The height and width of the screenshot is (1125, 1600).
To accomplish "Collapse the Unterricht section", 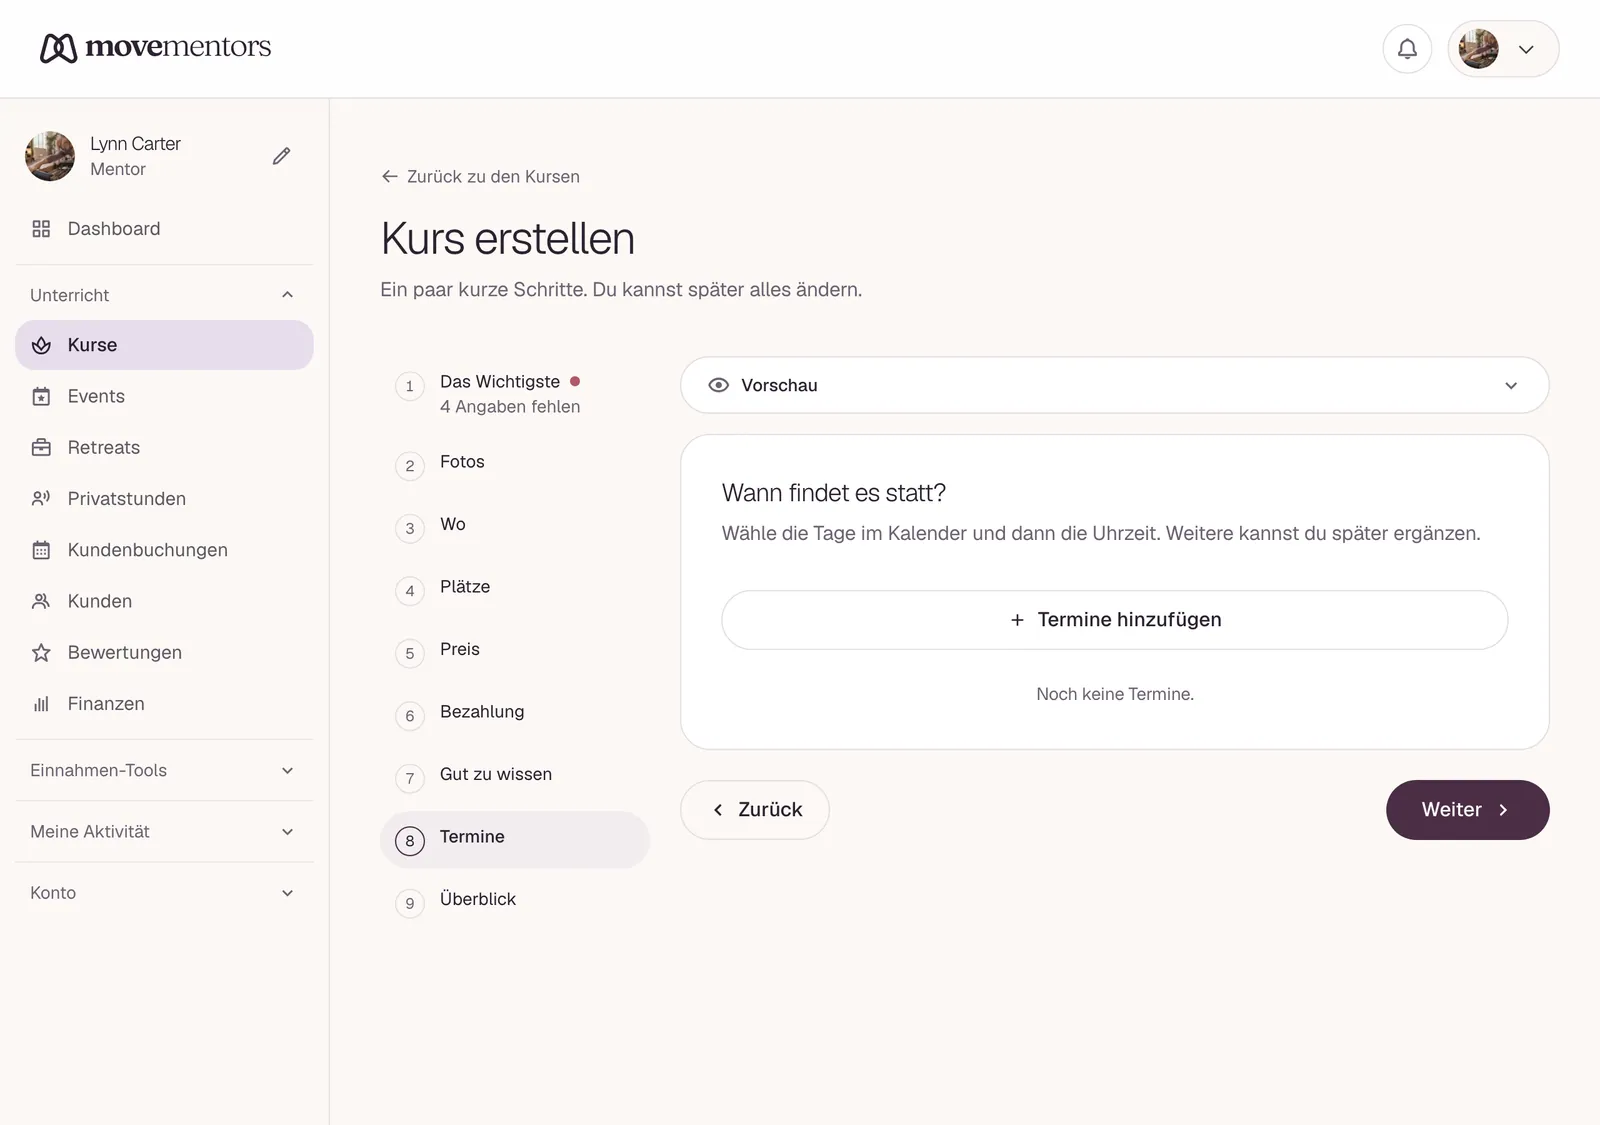I will coord(164,295).
